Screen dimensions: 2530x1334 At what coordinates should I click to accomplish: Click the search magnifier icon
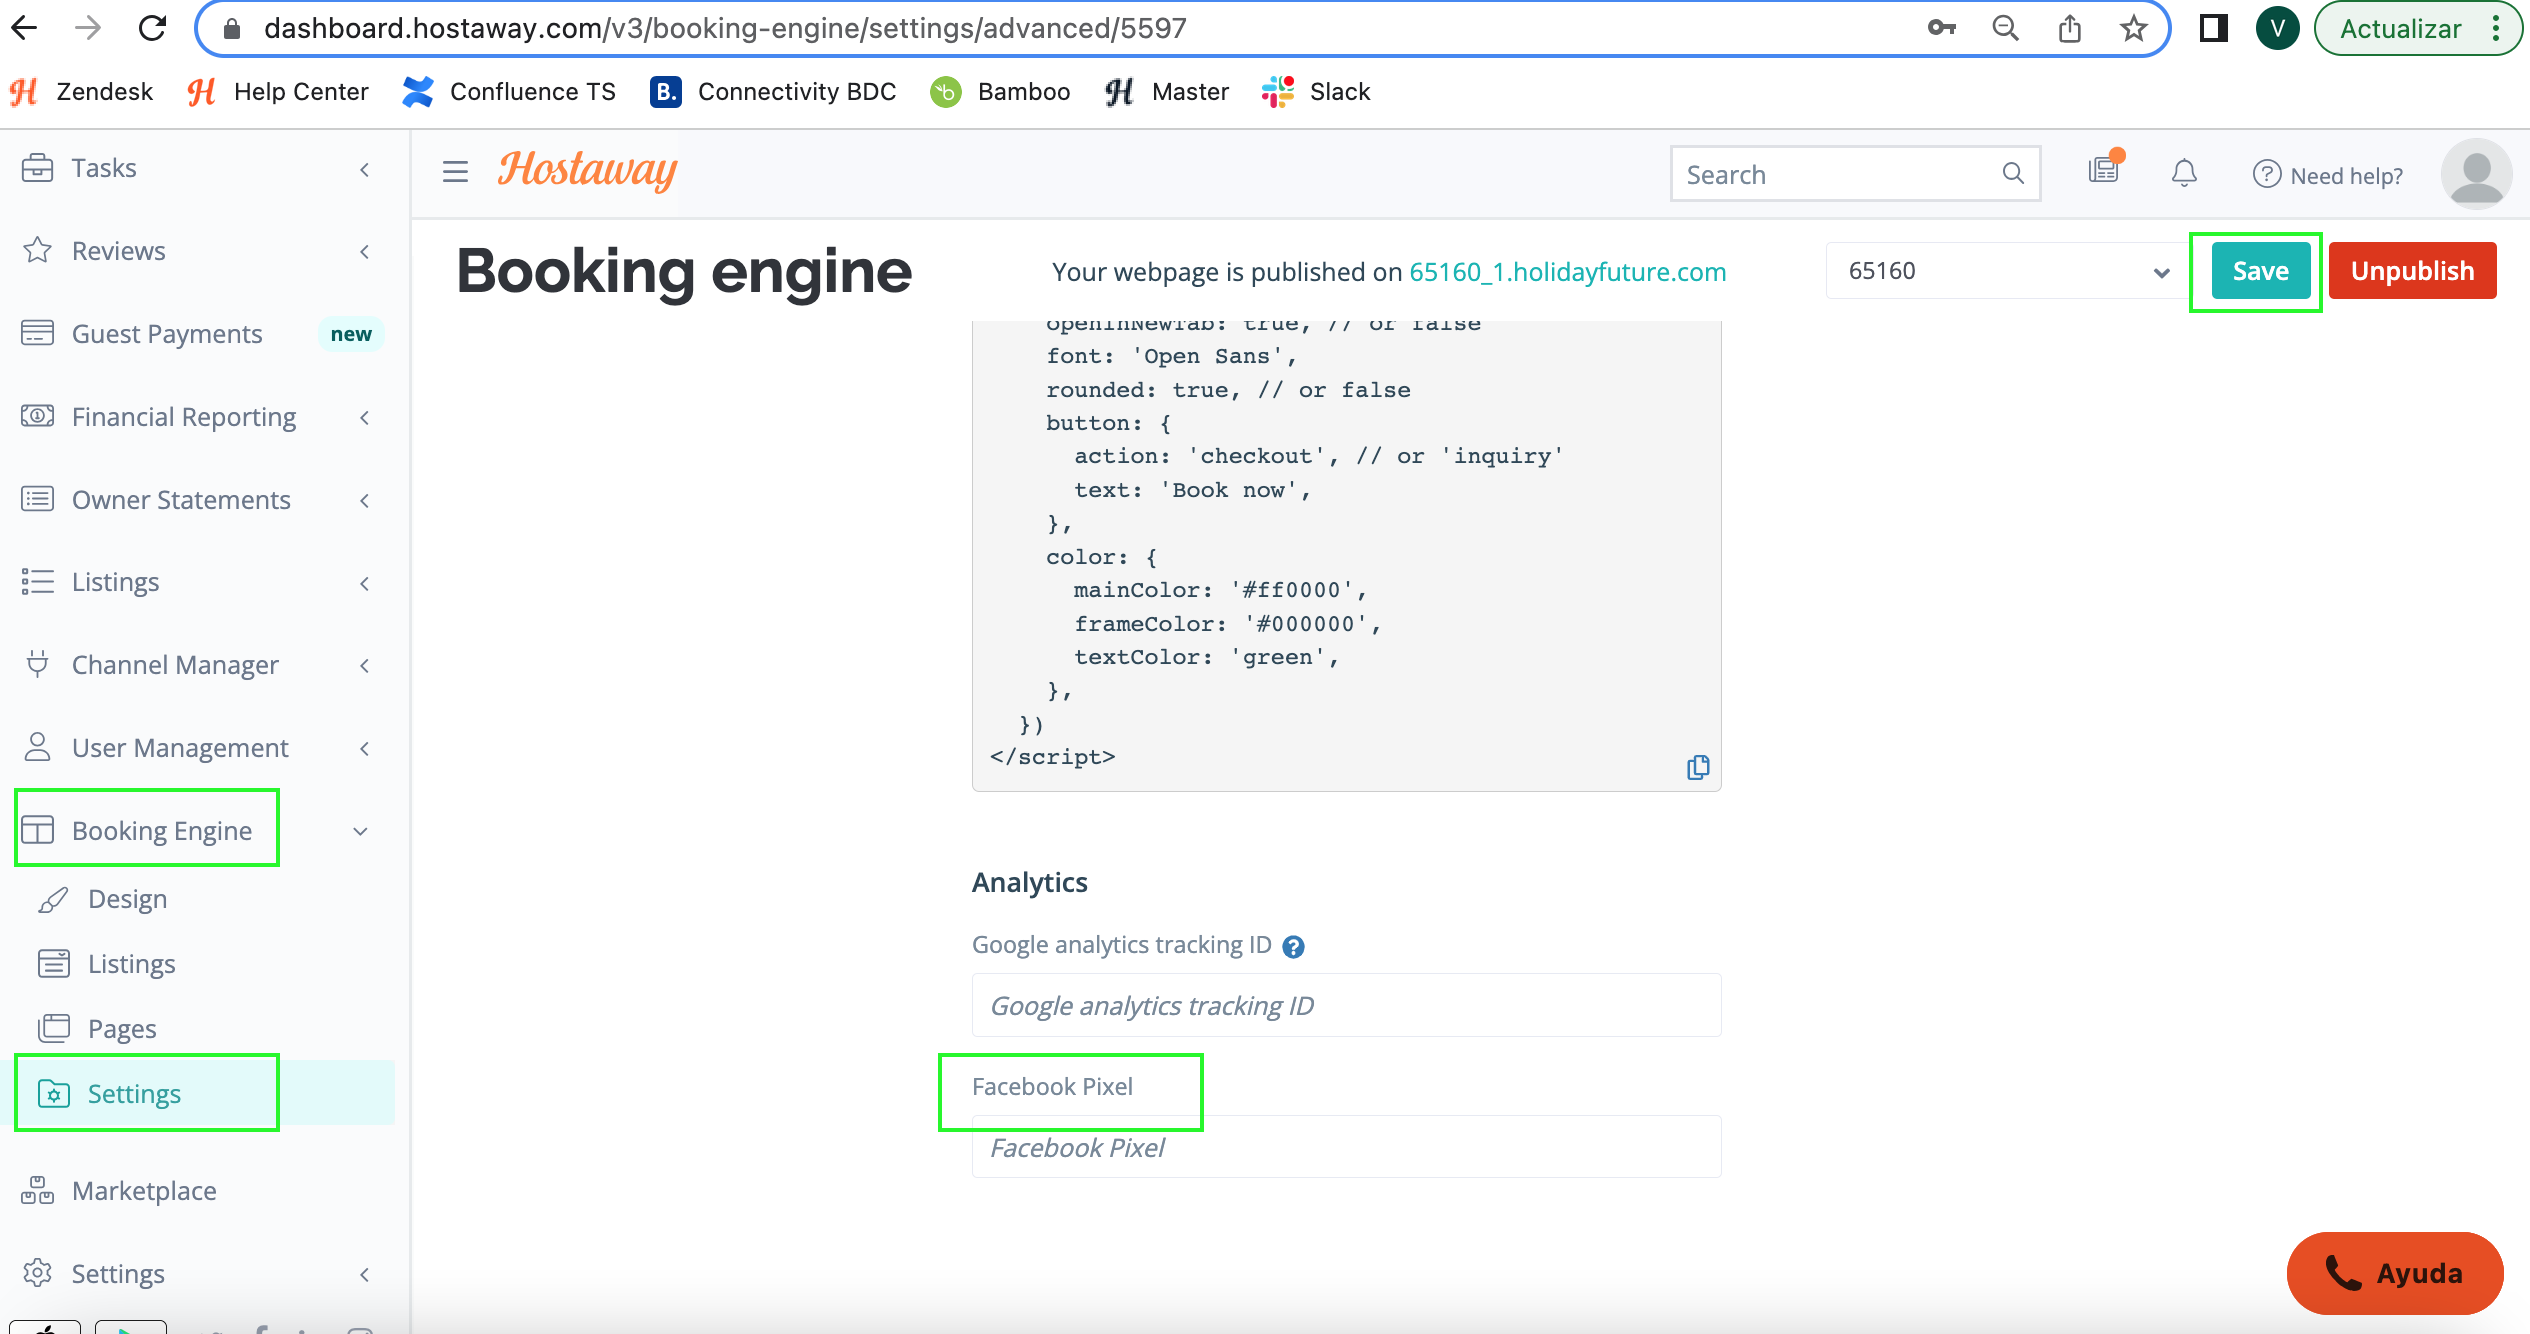point(2013,174)
